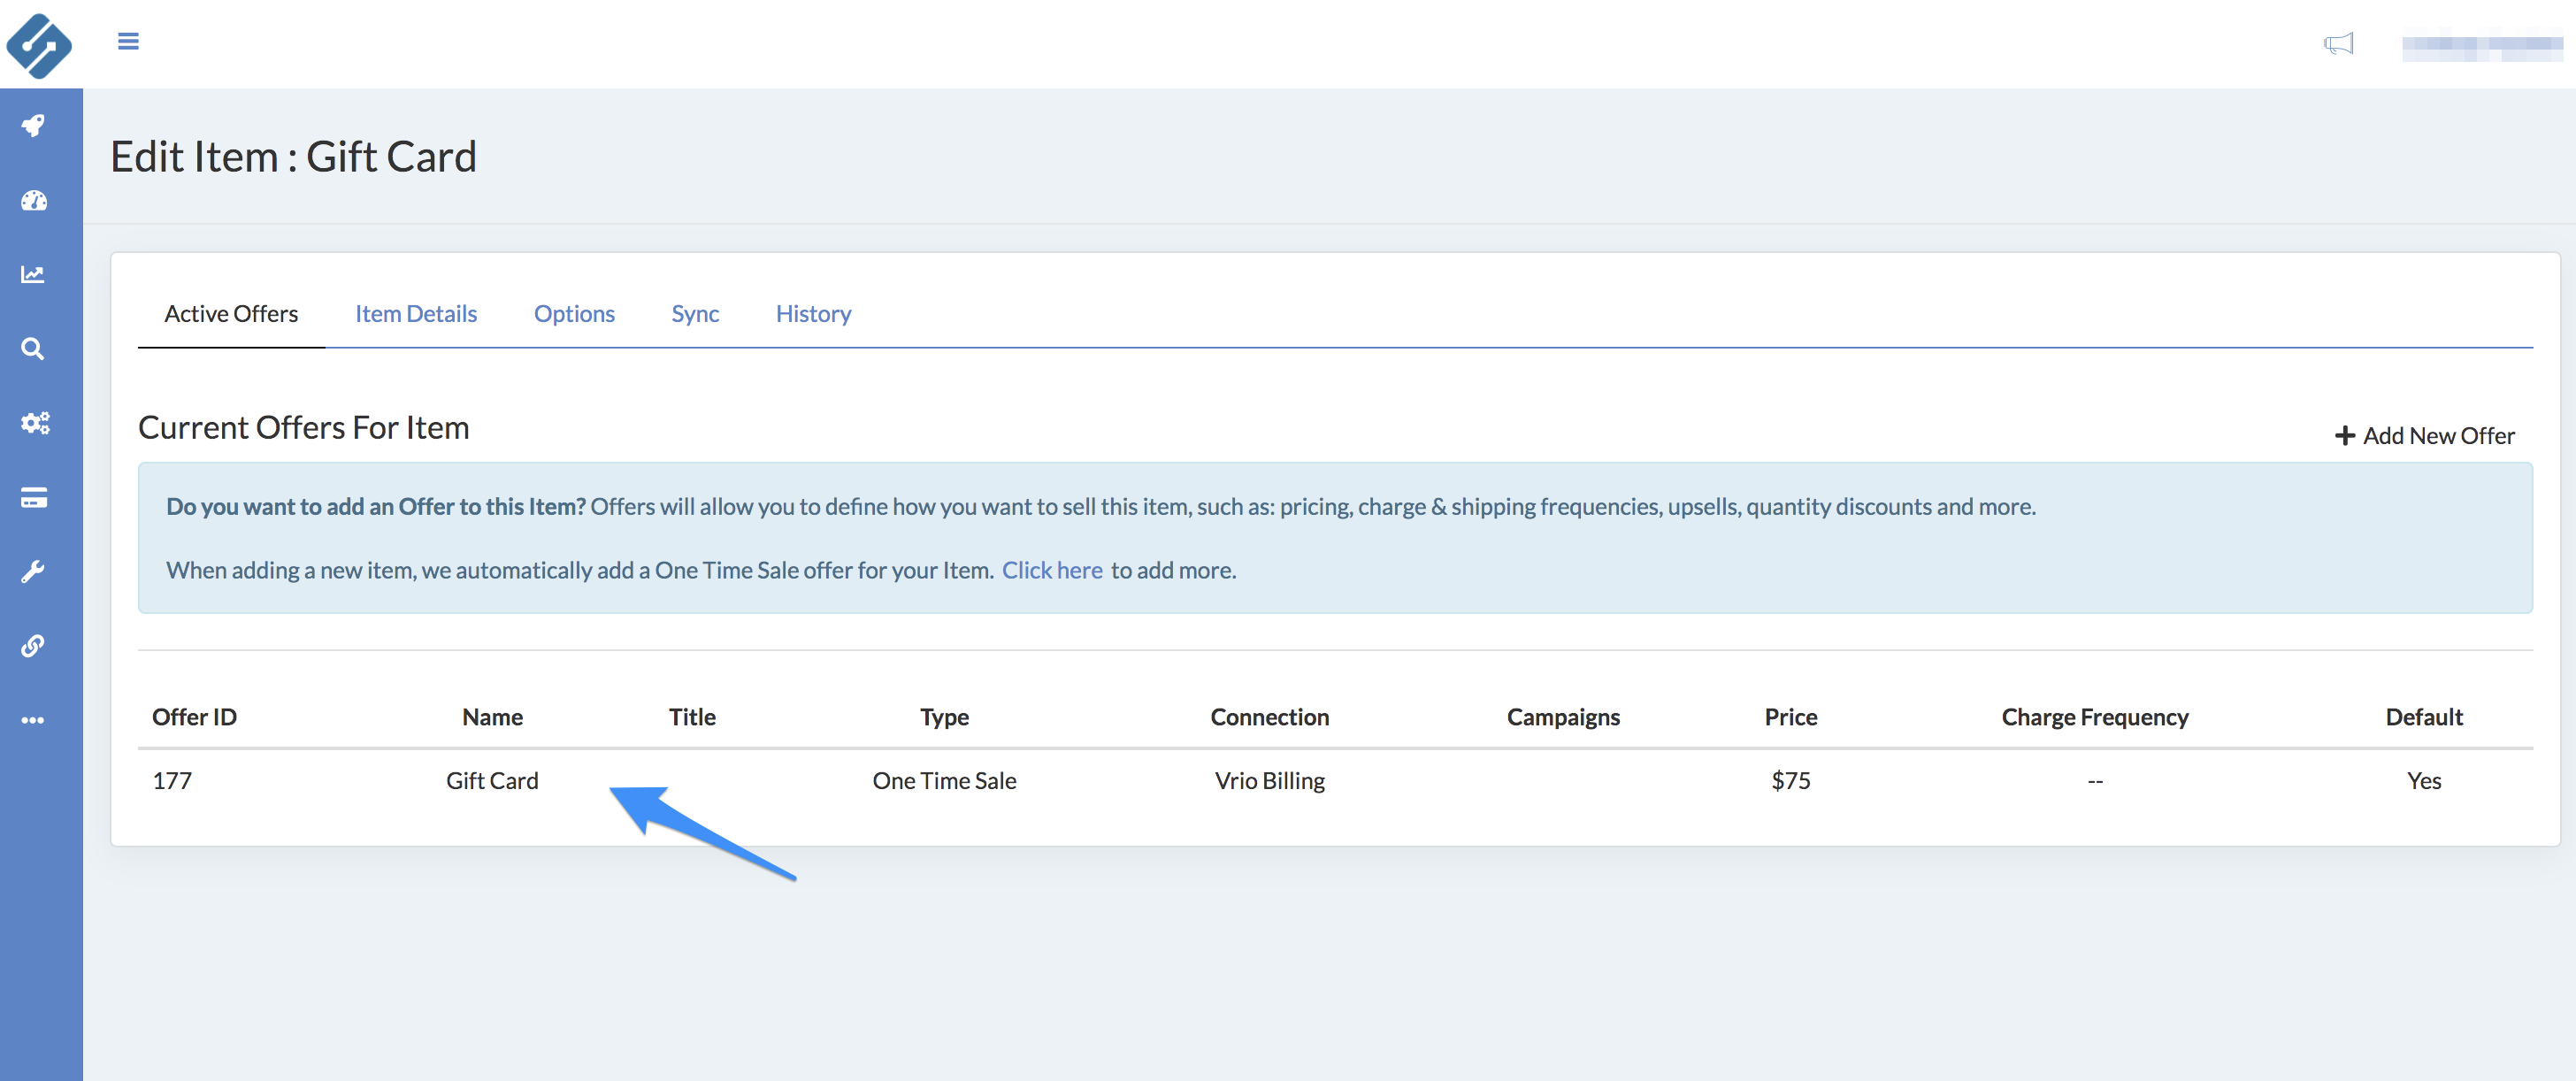The image size is (2576, 1081).
Task: Open the three dots more icon
Action: pyautogui.click(x=34, y=720)
